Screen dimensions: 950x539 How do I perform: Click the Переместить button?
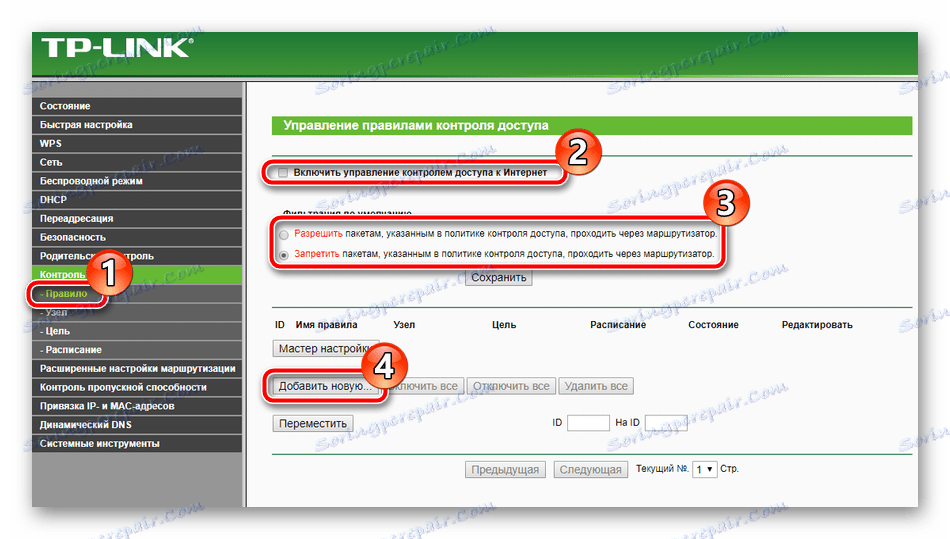pos(313,423)
